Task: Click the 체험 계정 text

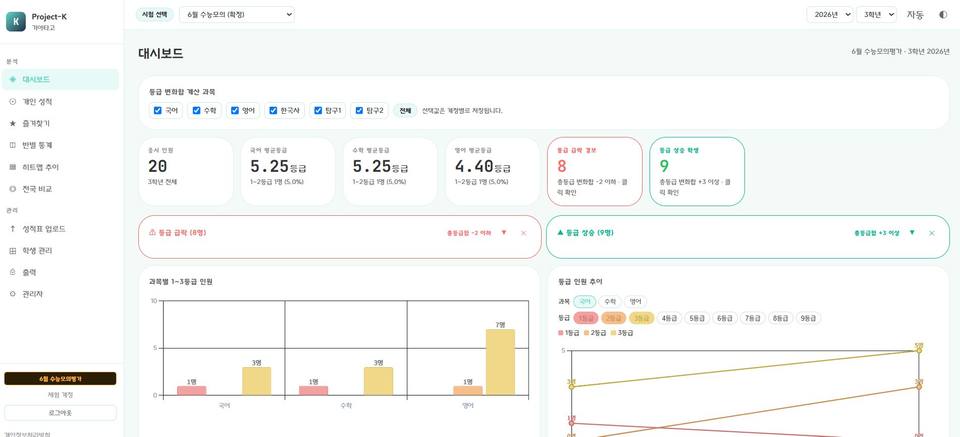Action: [60, 395]
